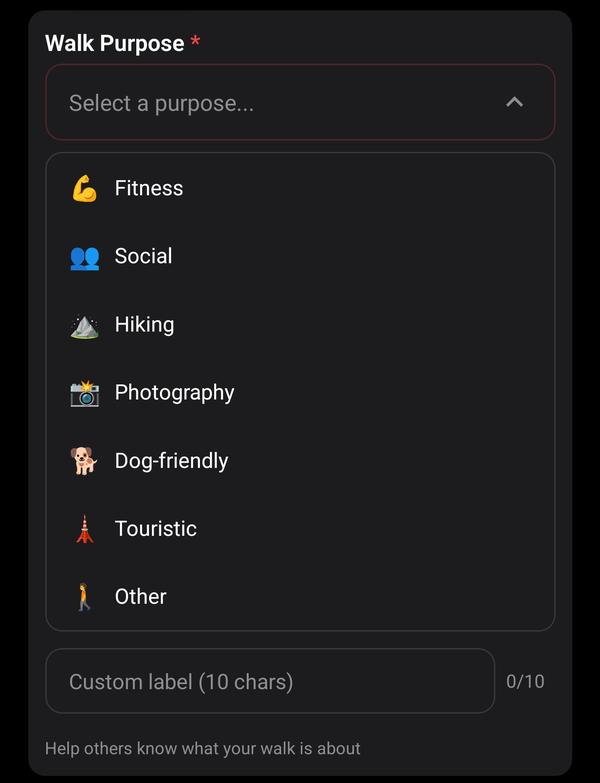The image size is (600, 783).
Task: Choose the Dog-friendly option
Action: tap(172, 460)
